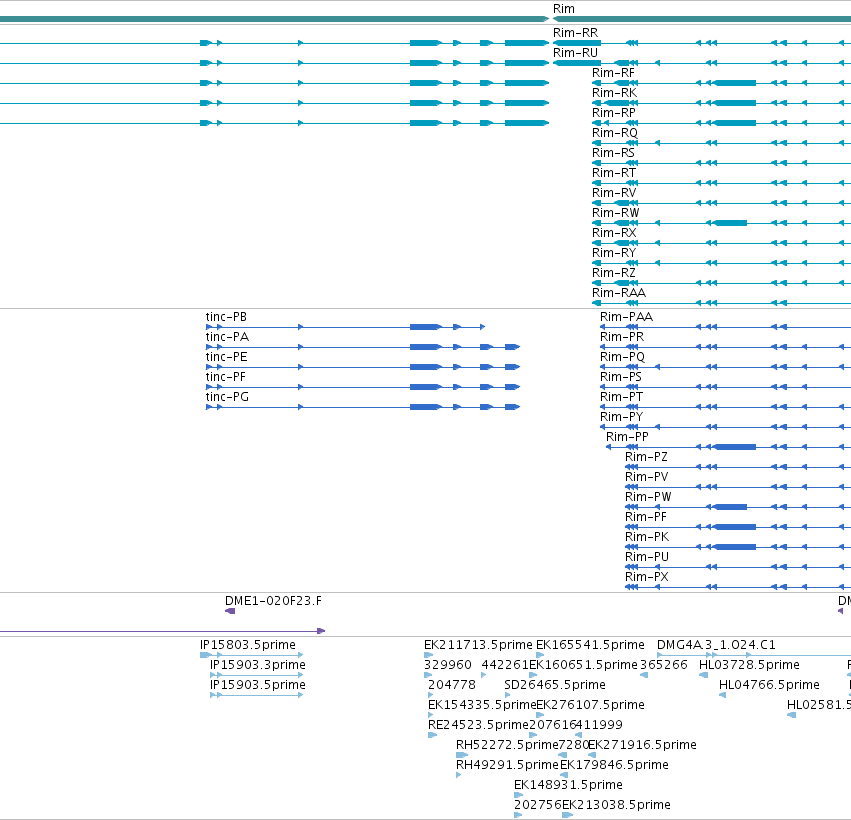Click the 411999 feature label
This screenshot has height=820, width=851.
599,725
